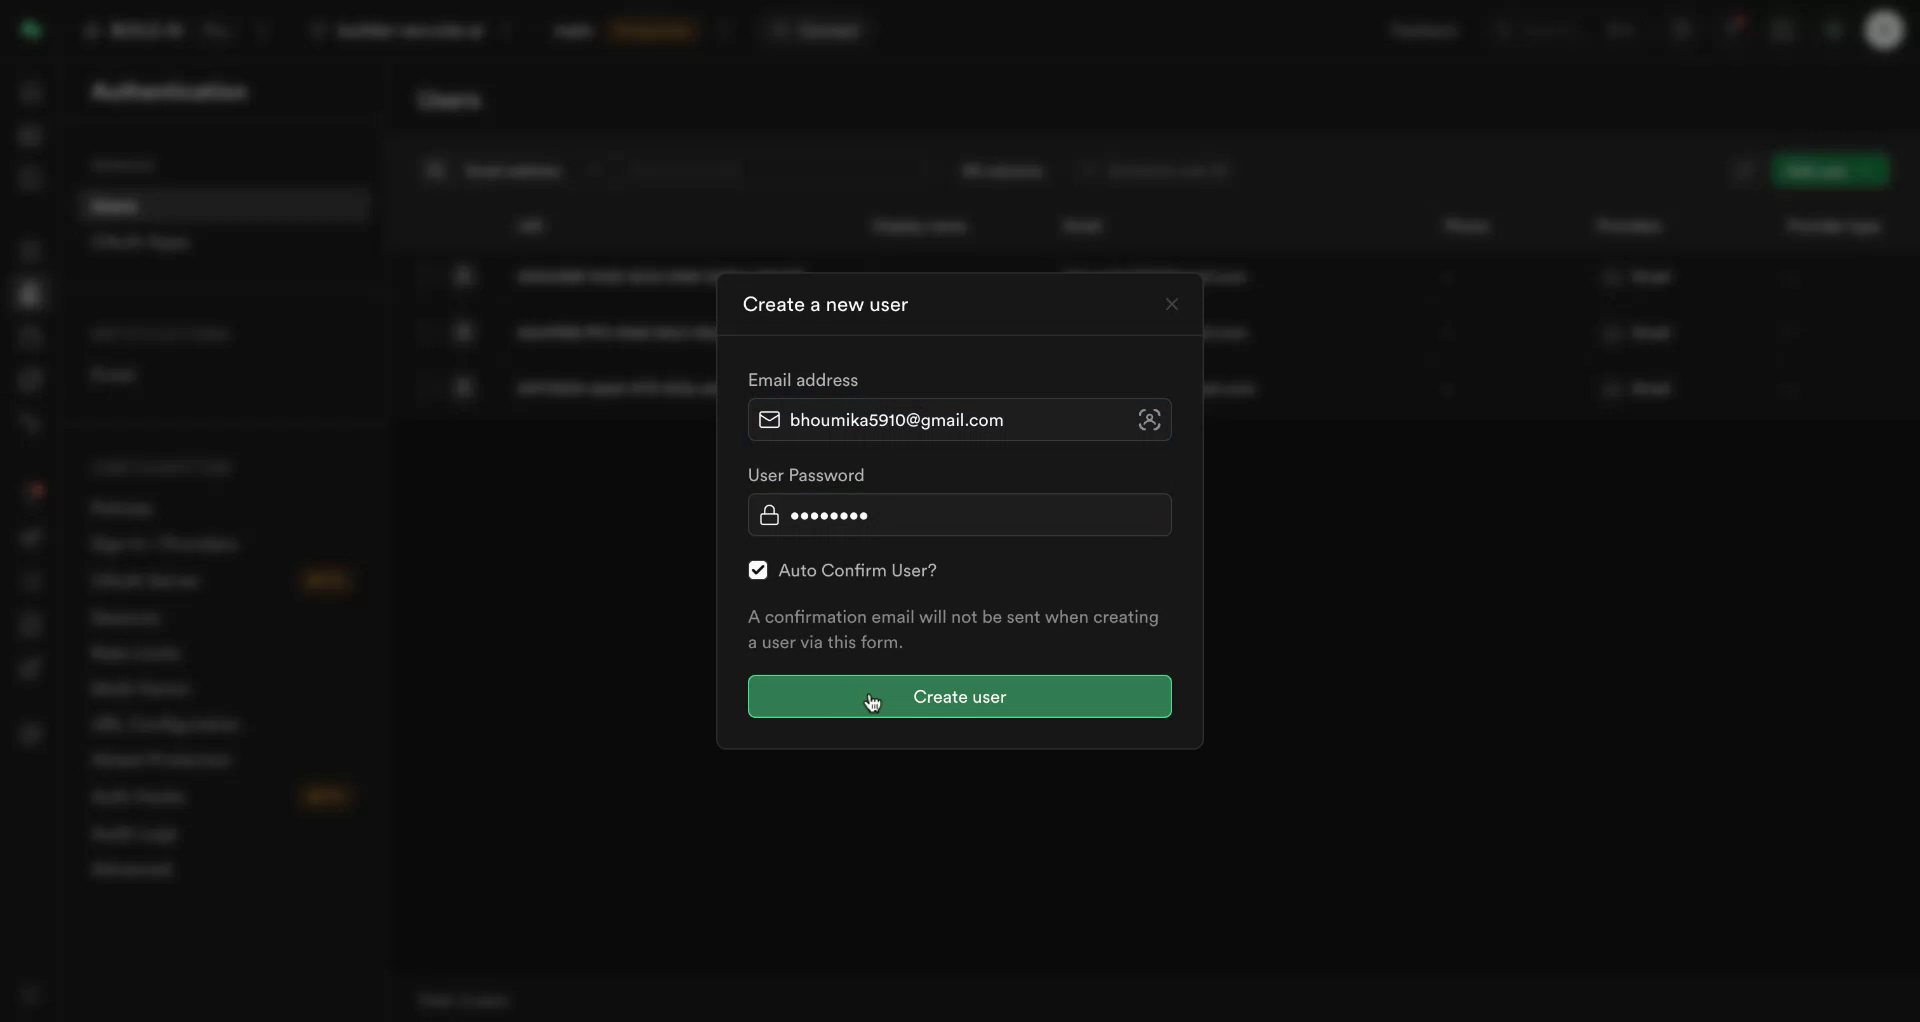Screen dimensions: 1920x1022
Task: Click into the email address input field
Action: click(x=950, y=420)
